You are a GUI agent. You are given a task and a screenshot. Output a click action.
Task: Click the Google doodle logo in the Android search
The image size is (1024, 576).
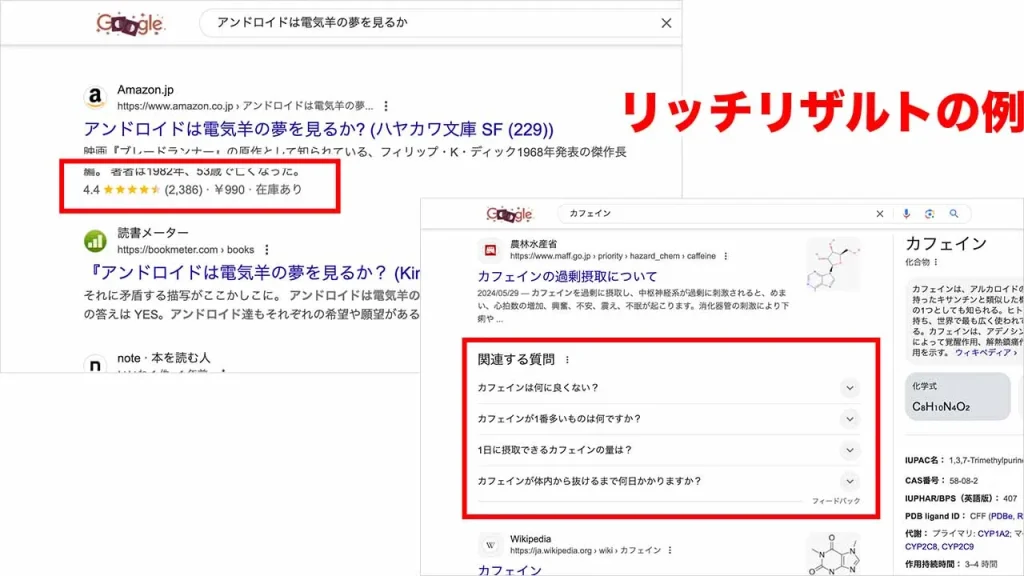click(130, 24)
